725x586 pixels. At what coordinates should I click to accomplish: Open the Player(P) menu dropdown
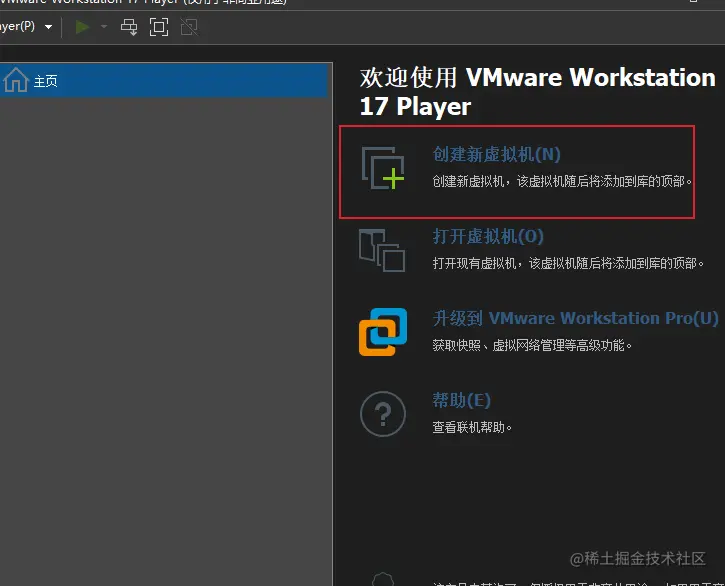(26, 26)
